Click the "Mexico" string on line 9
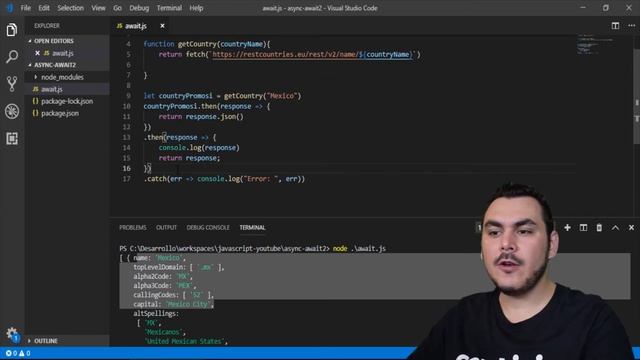Viewport: 640px width, 360px height. [x=282, y=96]
